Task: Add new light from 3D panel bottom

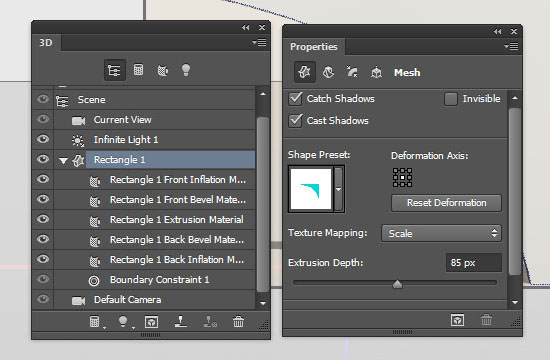Action: 123,321
